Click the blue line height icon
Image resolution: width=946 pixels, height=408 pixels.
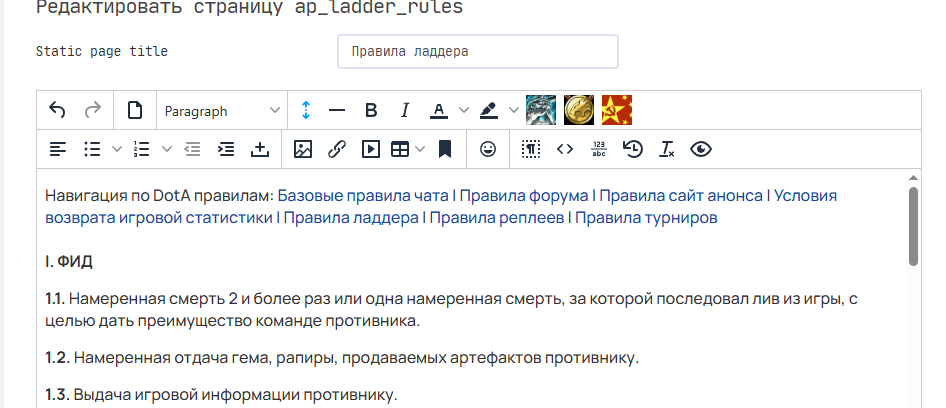[306, 110]
